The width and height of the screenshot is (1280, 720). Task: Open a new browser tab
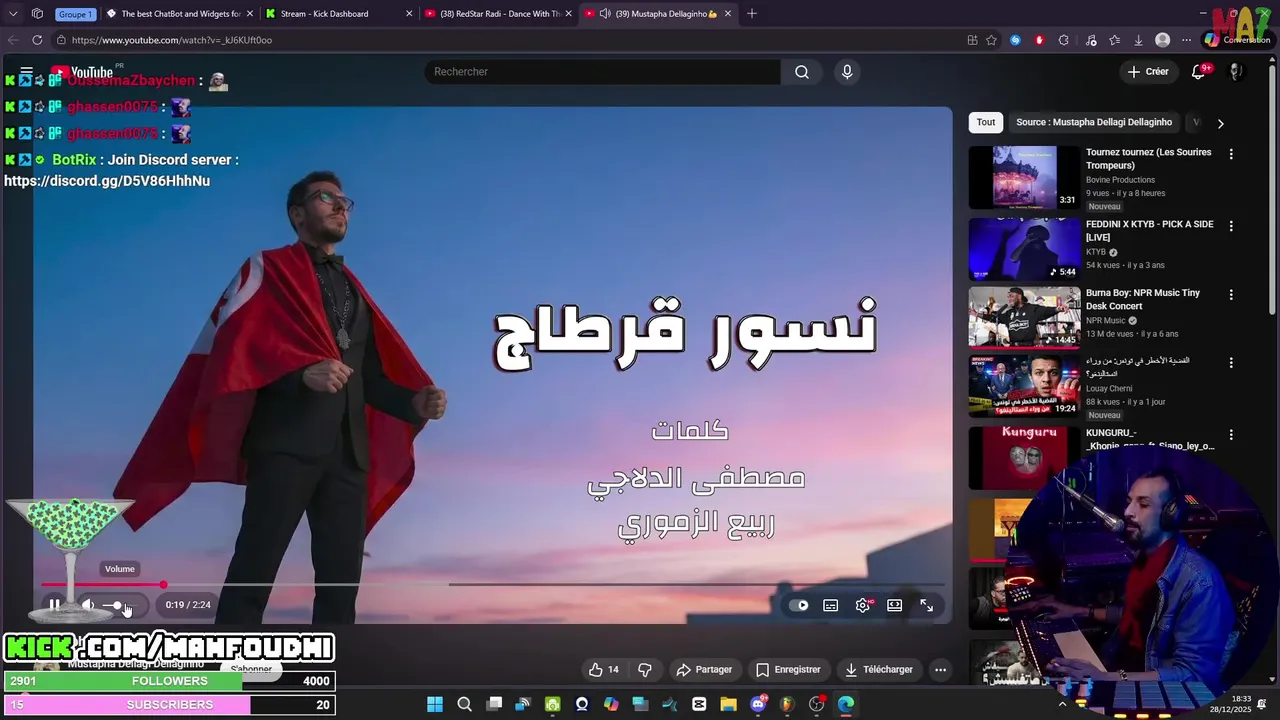coord(752,14)
